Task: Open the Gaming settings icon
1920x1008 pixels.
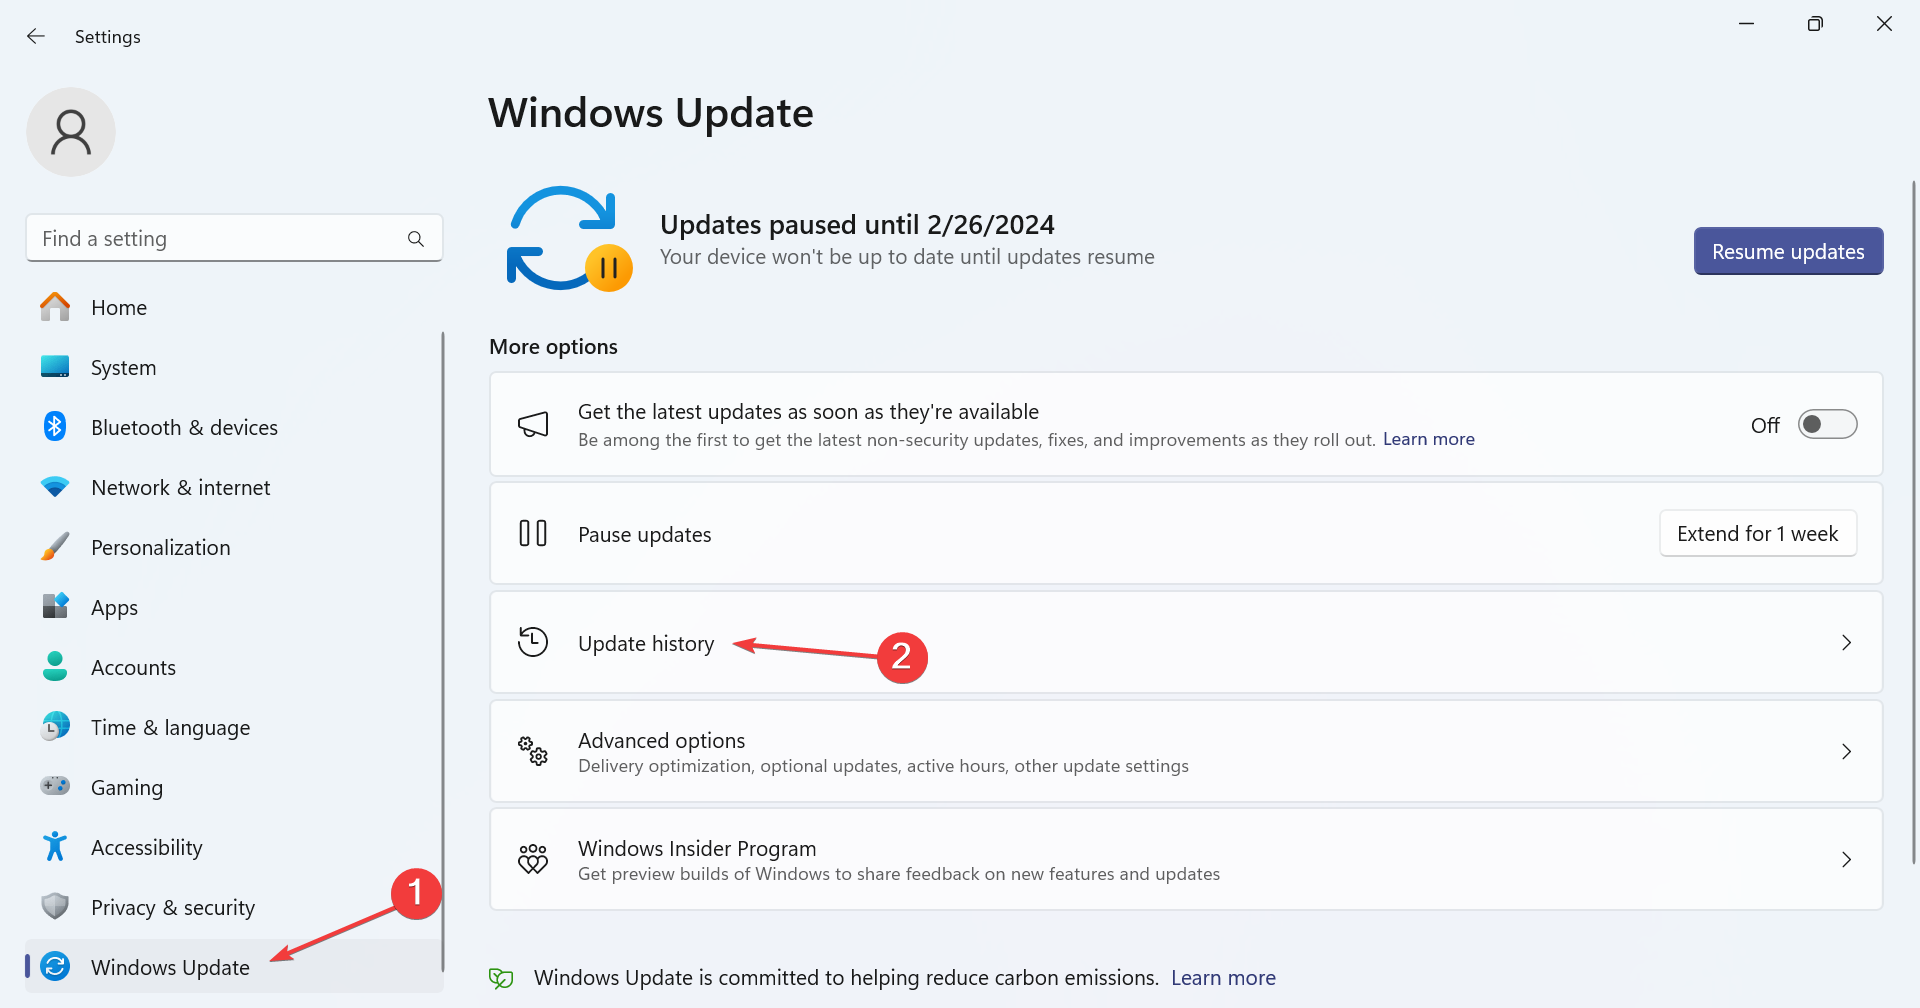Action: pos(54,786)
